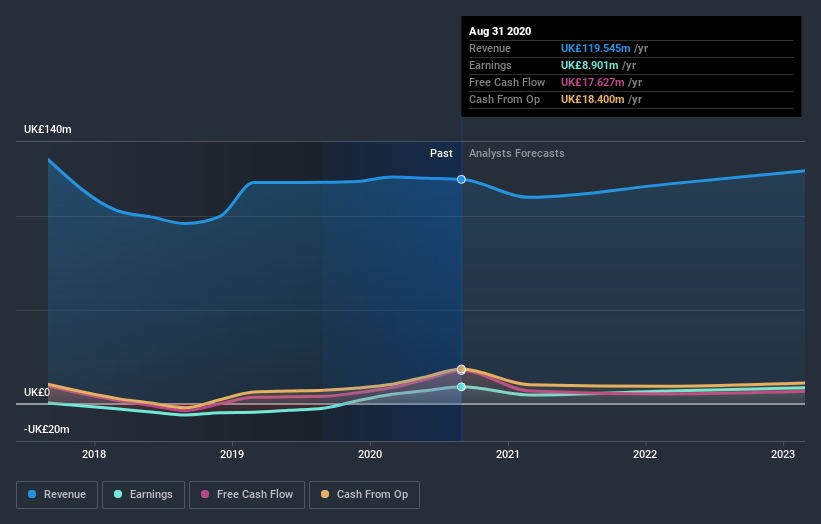Click the UK£8.901m earnings value
The height and width of the screenshot is (524, 821).
tap(590, 65)
